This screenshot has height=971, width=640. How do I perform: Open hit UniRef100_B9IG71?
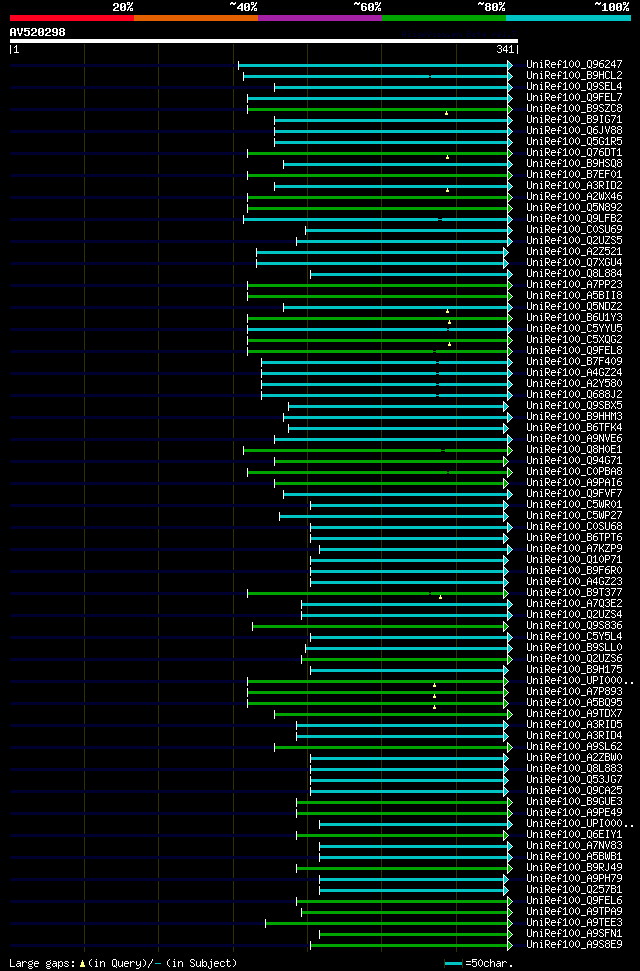coord(574,120)
